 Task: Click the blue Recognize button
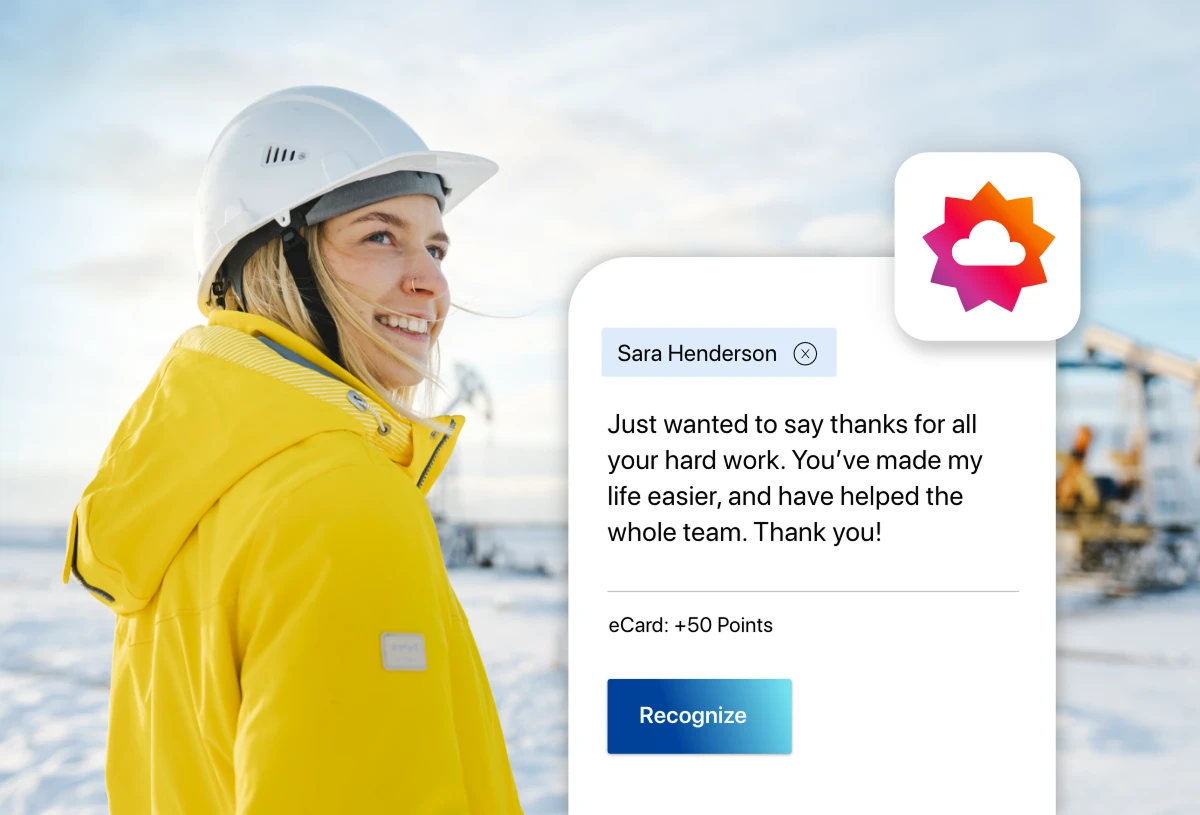point(699,716)
